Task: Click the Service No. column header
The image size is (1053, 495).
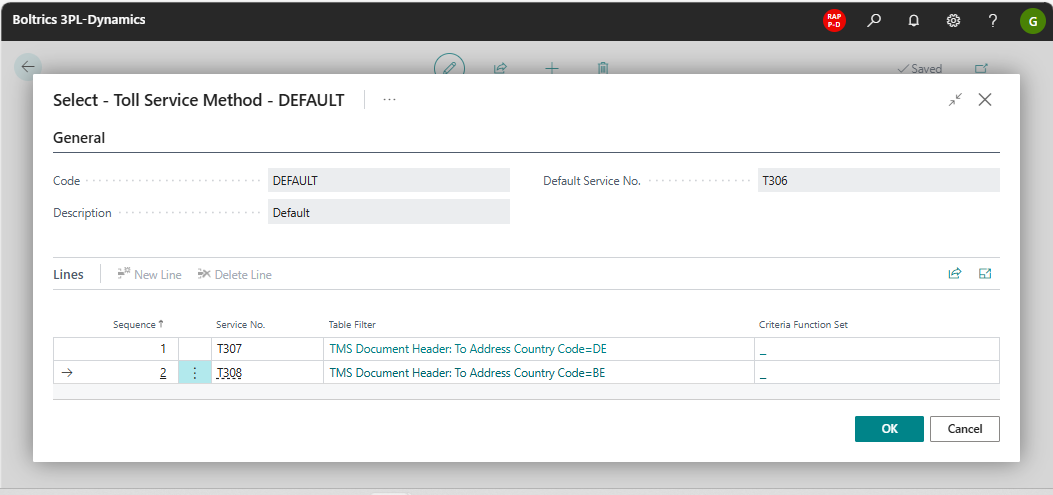Action: tap(240, 324)
